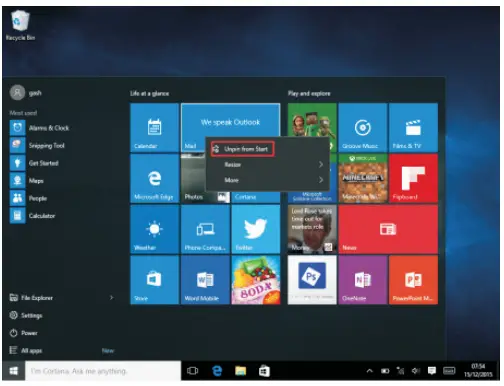Launch Calculator from Most used
The width and height of the screenshot is (504, 386).
[33, 216]
